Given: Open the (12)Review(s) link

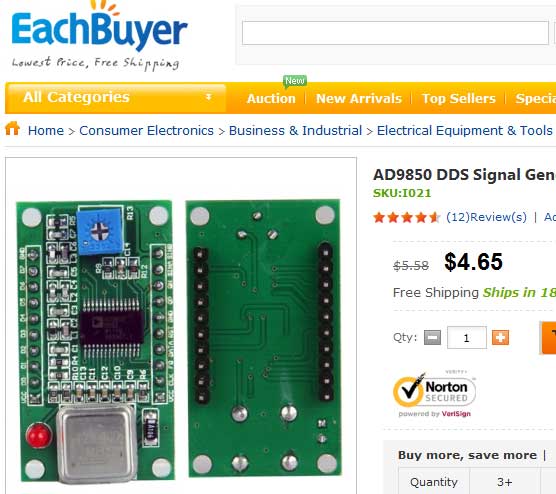Looking at the screenshot, I should (x=486, y=217).
